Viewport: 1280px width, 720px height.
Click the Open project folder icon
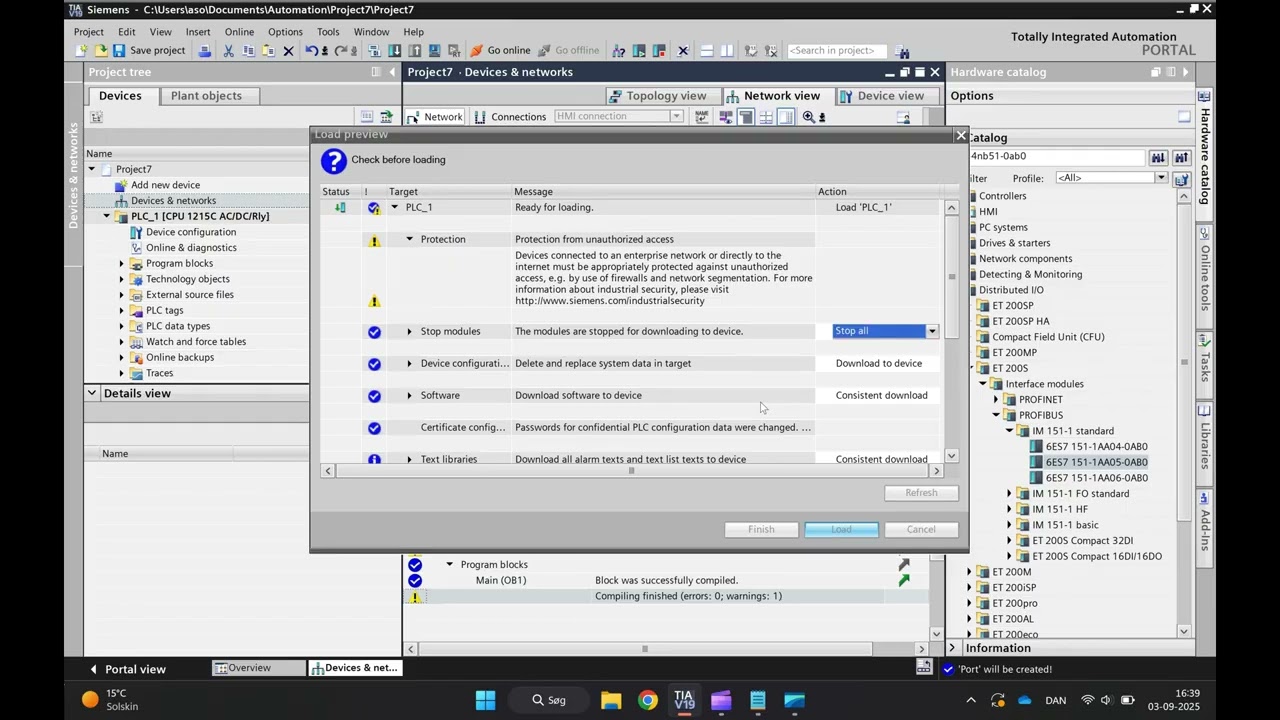[x=101, y=51]
